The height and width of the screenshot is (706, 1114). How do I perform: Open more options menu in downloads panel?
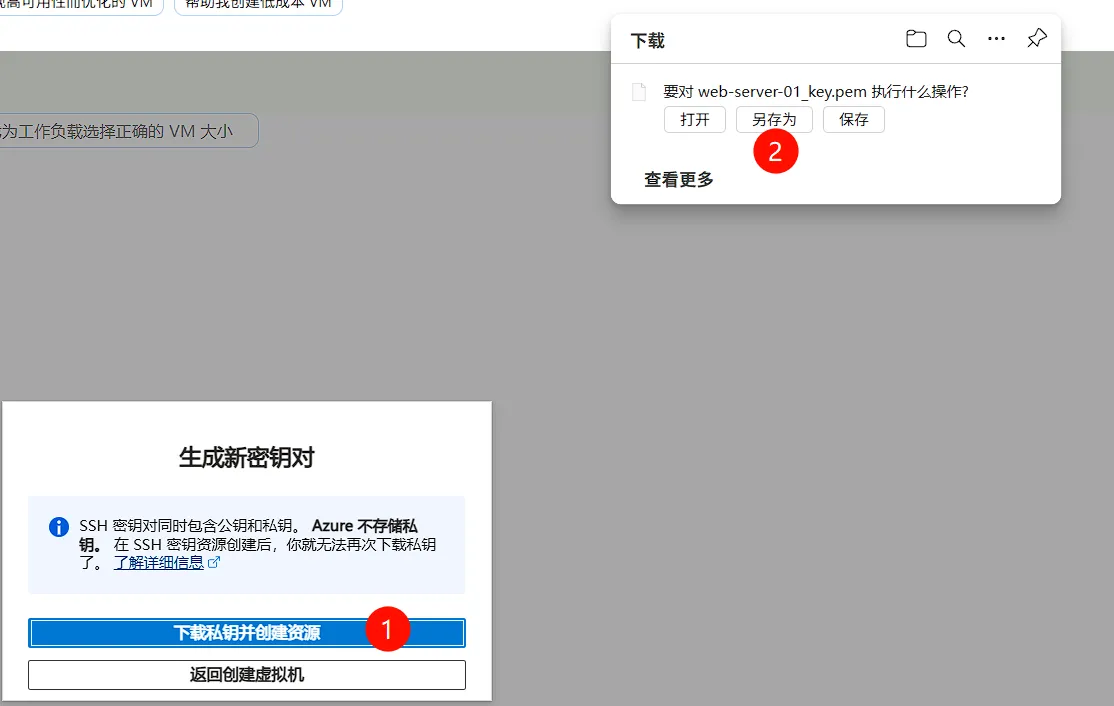coord(996,38)
